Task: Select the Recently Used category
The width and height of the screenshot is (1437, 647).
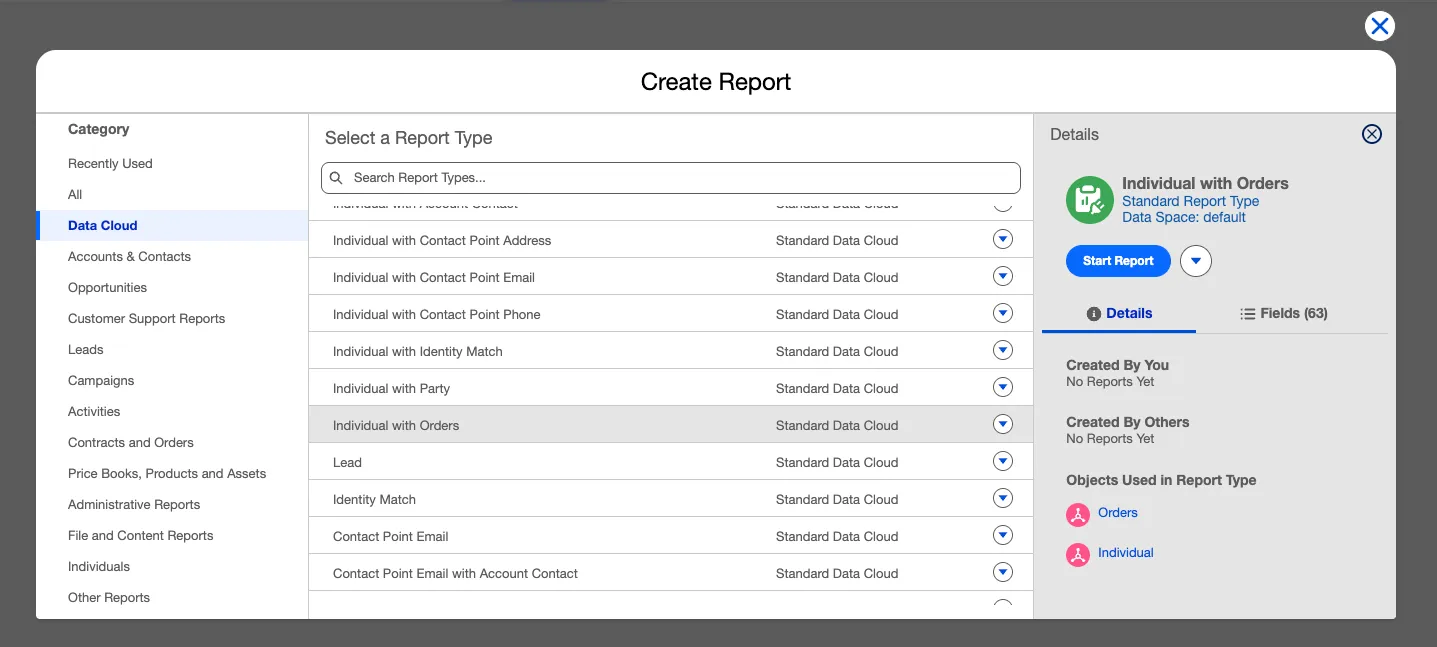Action: pos(110,164)
